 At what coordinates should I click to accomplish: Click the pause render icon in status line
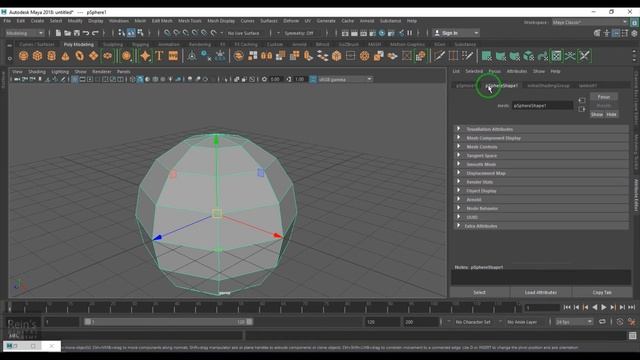[x=410, y=33]
